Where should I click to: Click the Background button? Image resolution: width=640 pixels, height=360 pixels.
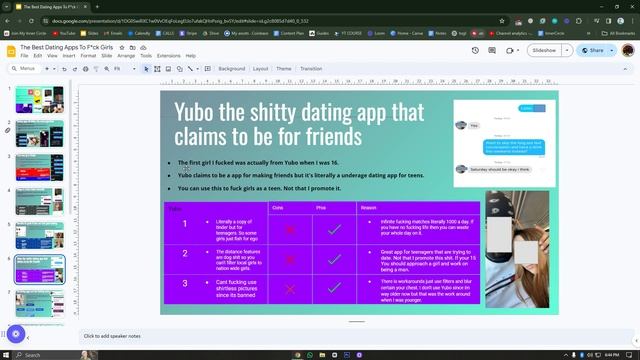231,69
